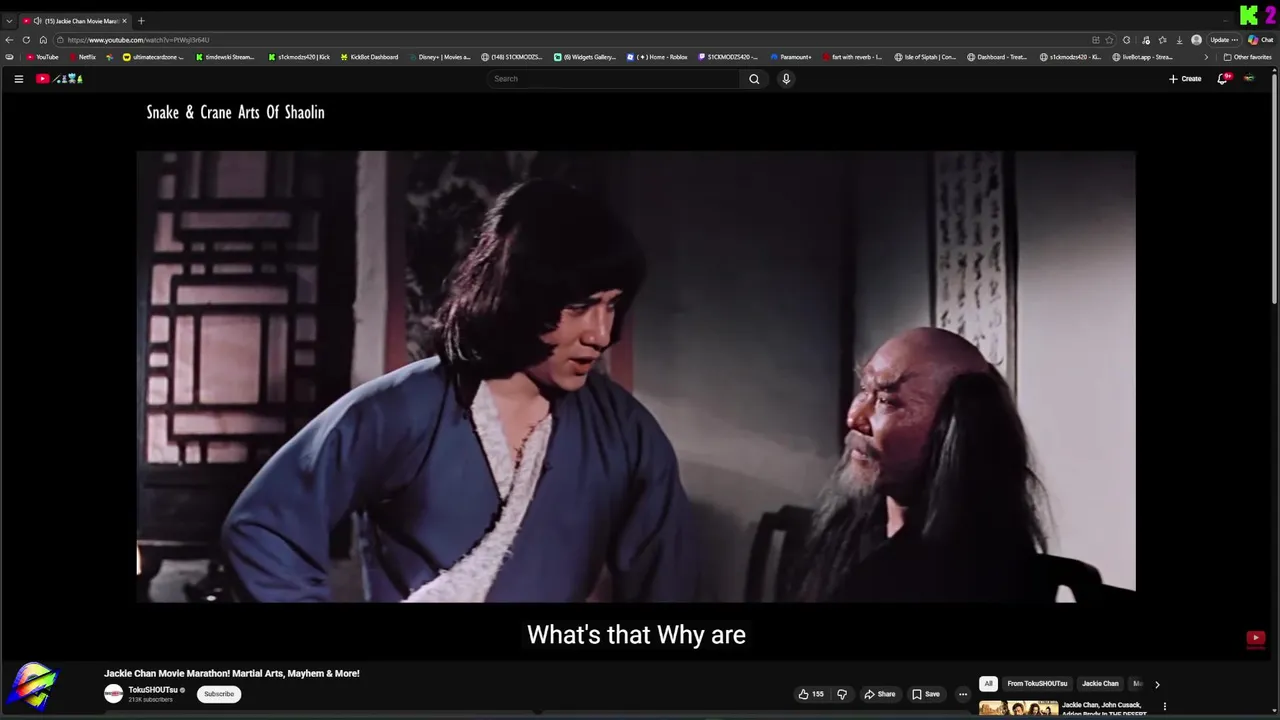
Task: Subscribe to TokuSHOUTsu
Action: 219,694
